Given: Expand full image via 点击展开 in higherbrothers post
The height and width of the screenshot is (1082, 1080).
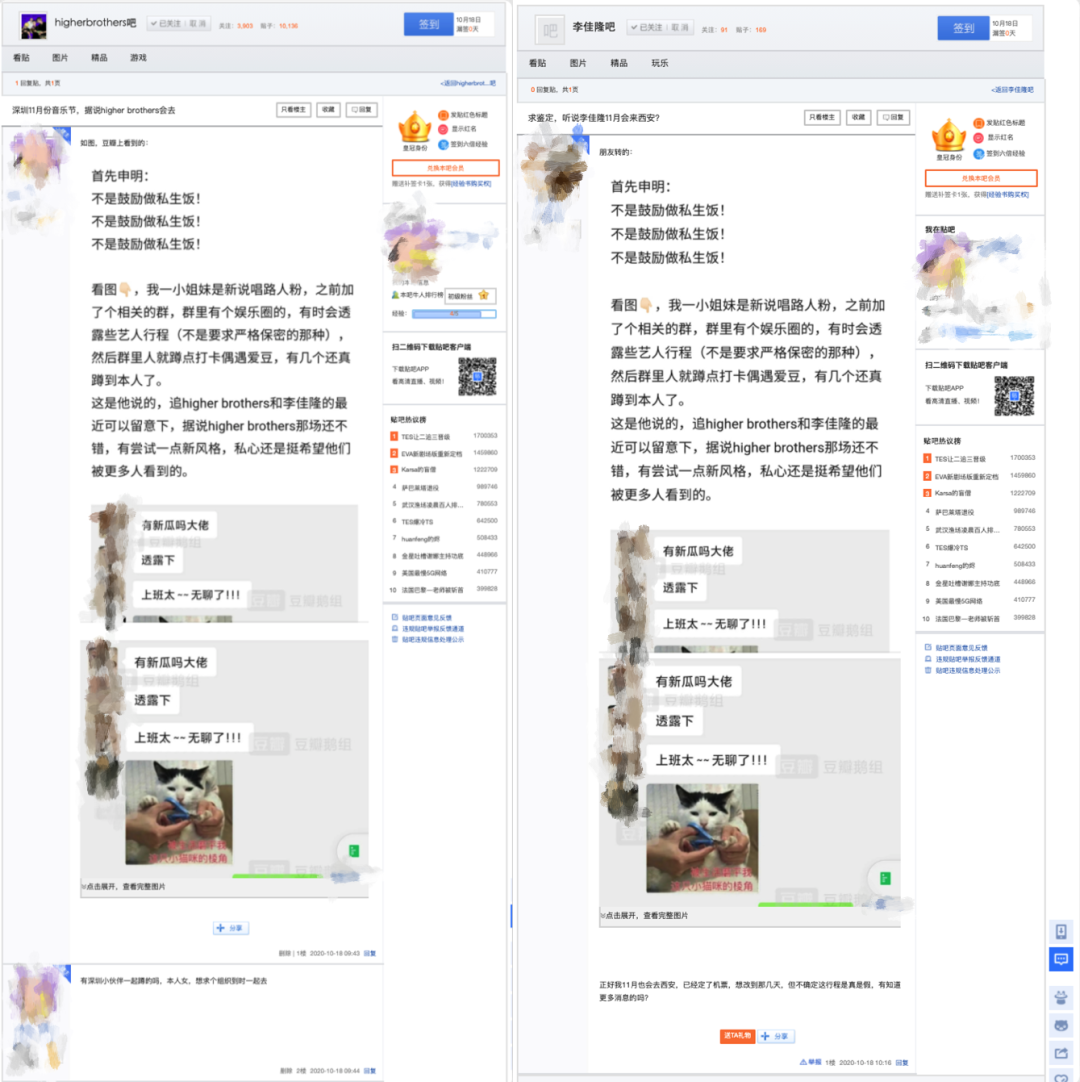Looking at the screenshot, I should [124, 886].
